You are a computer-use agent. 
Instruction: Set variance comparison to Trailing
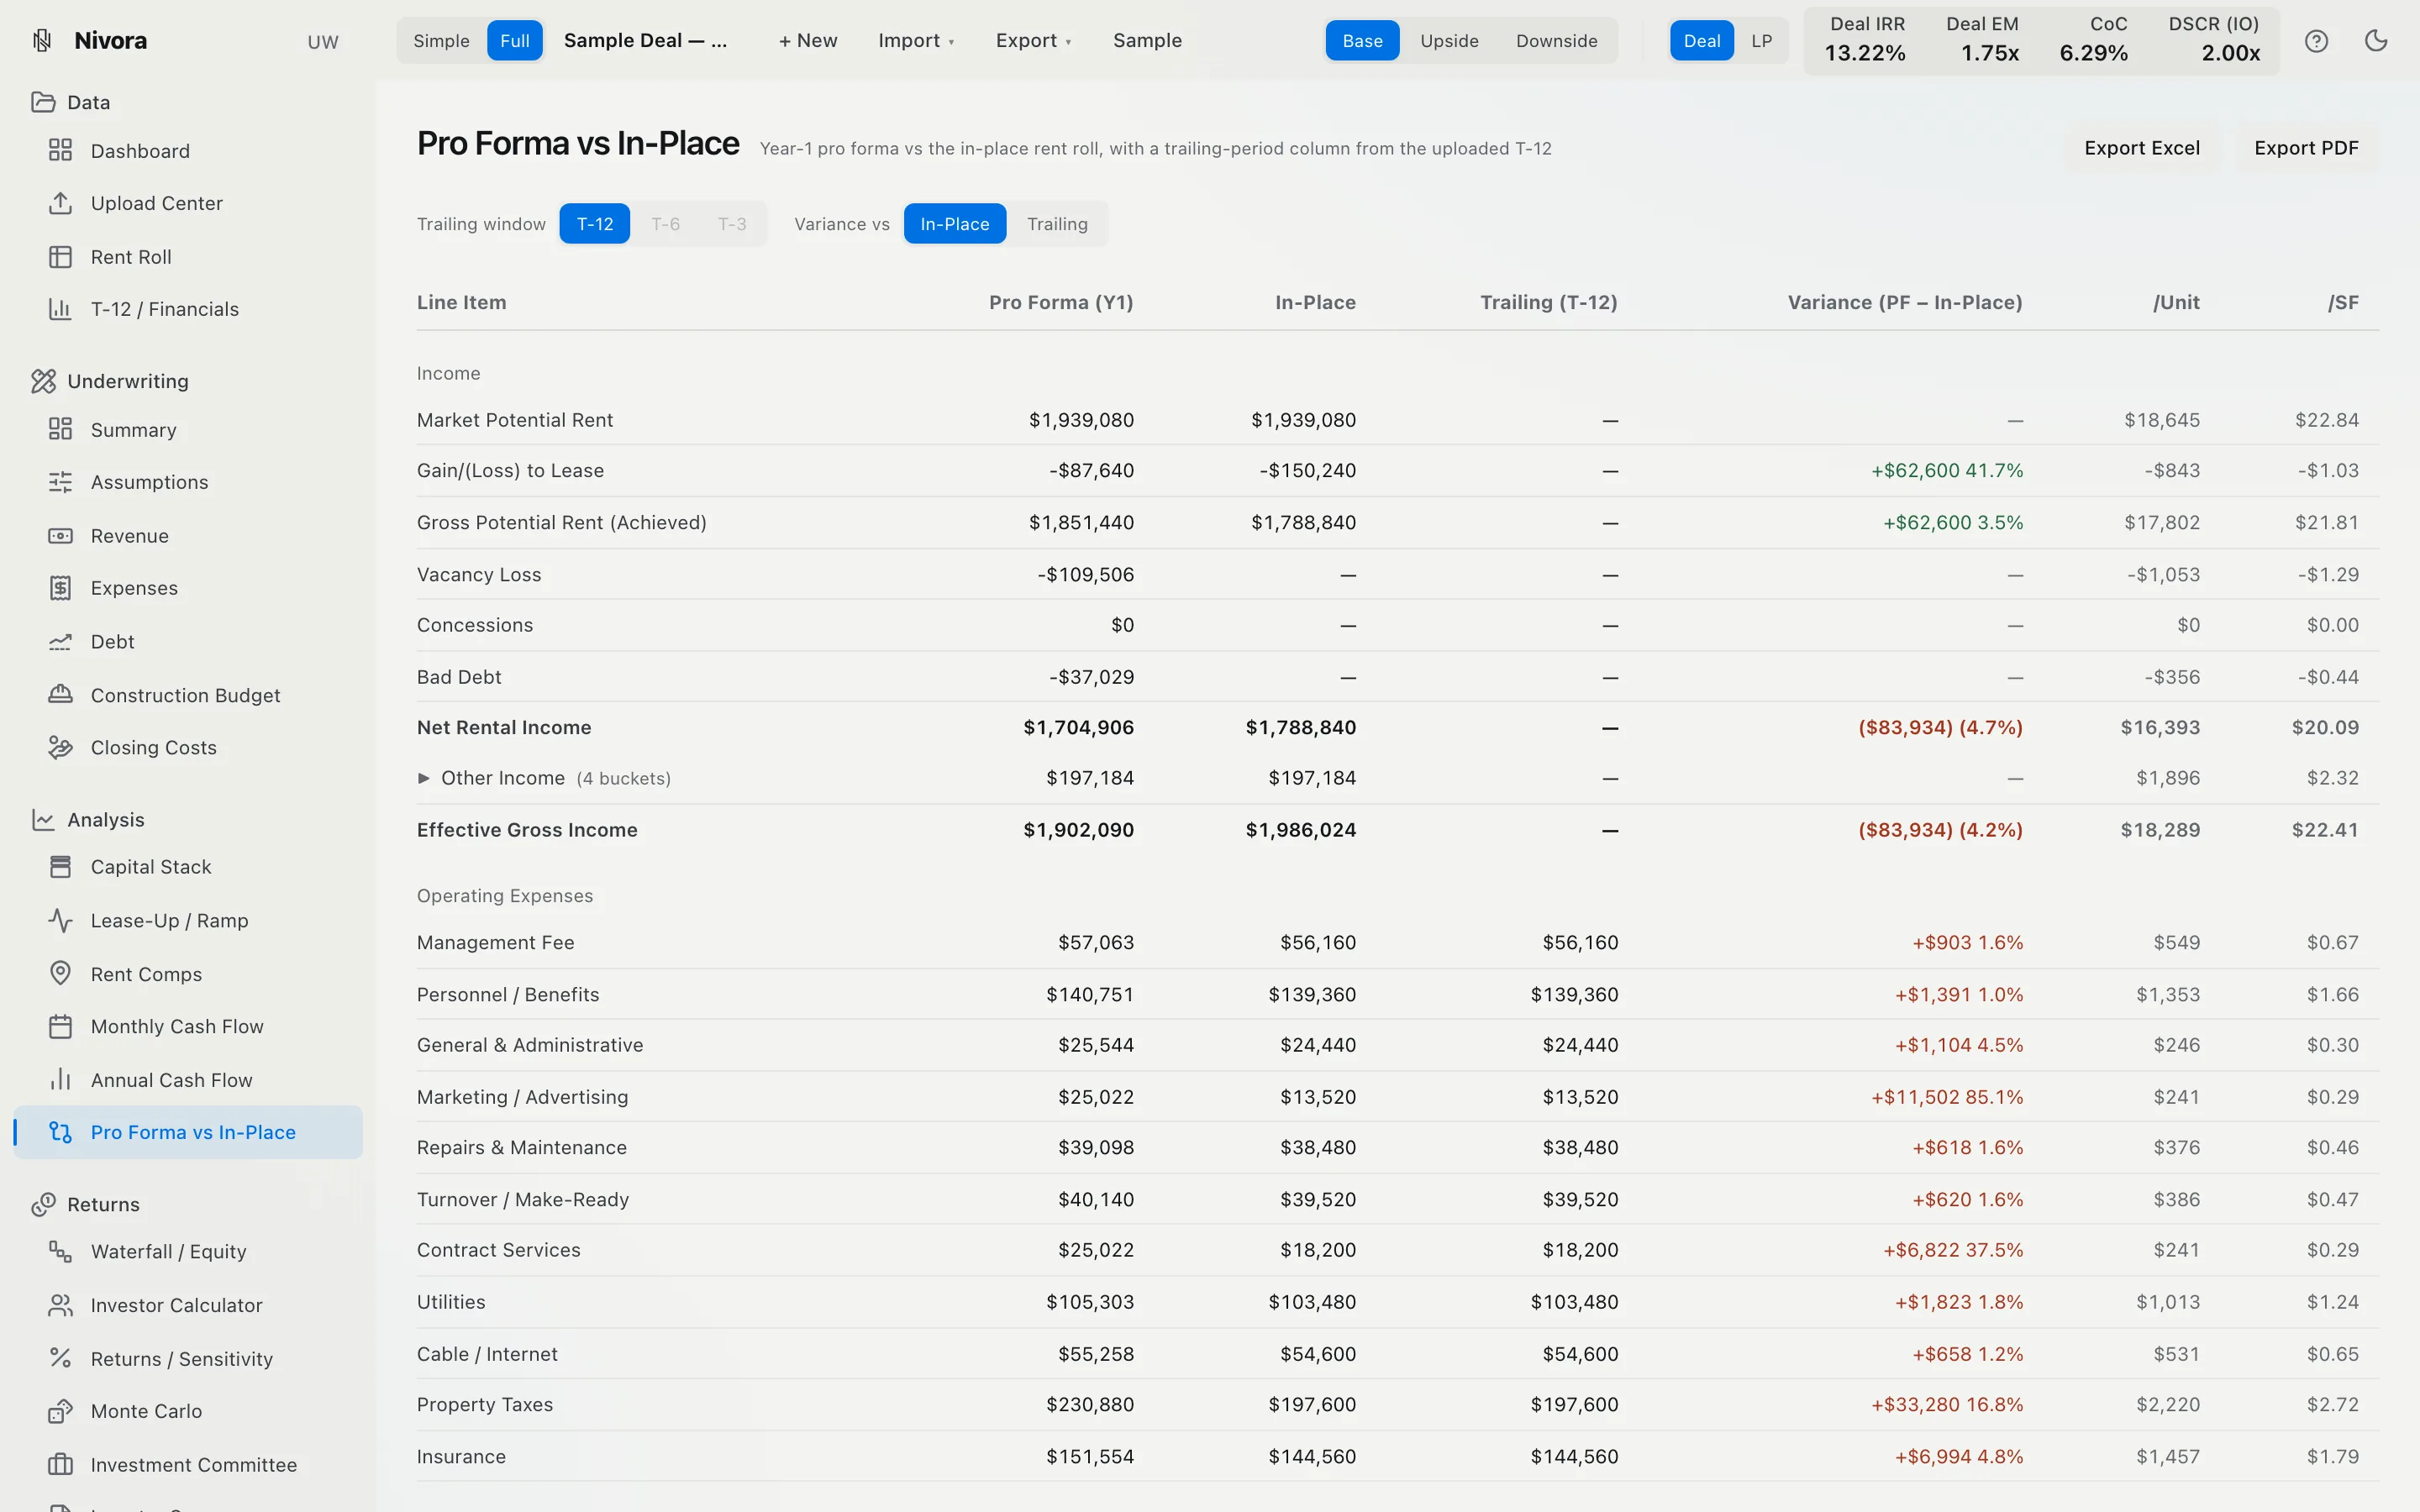click(x=1057, y=224)
